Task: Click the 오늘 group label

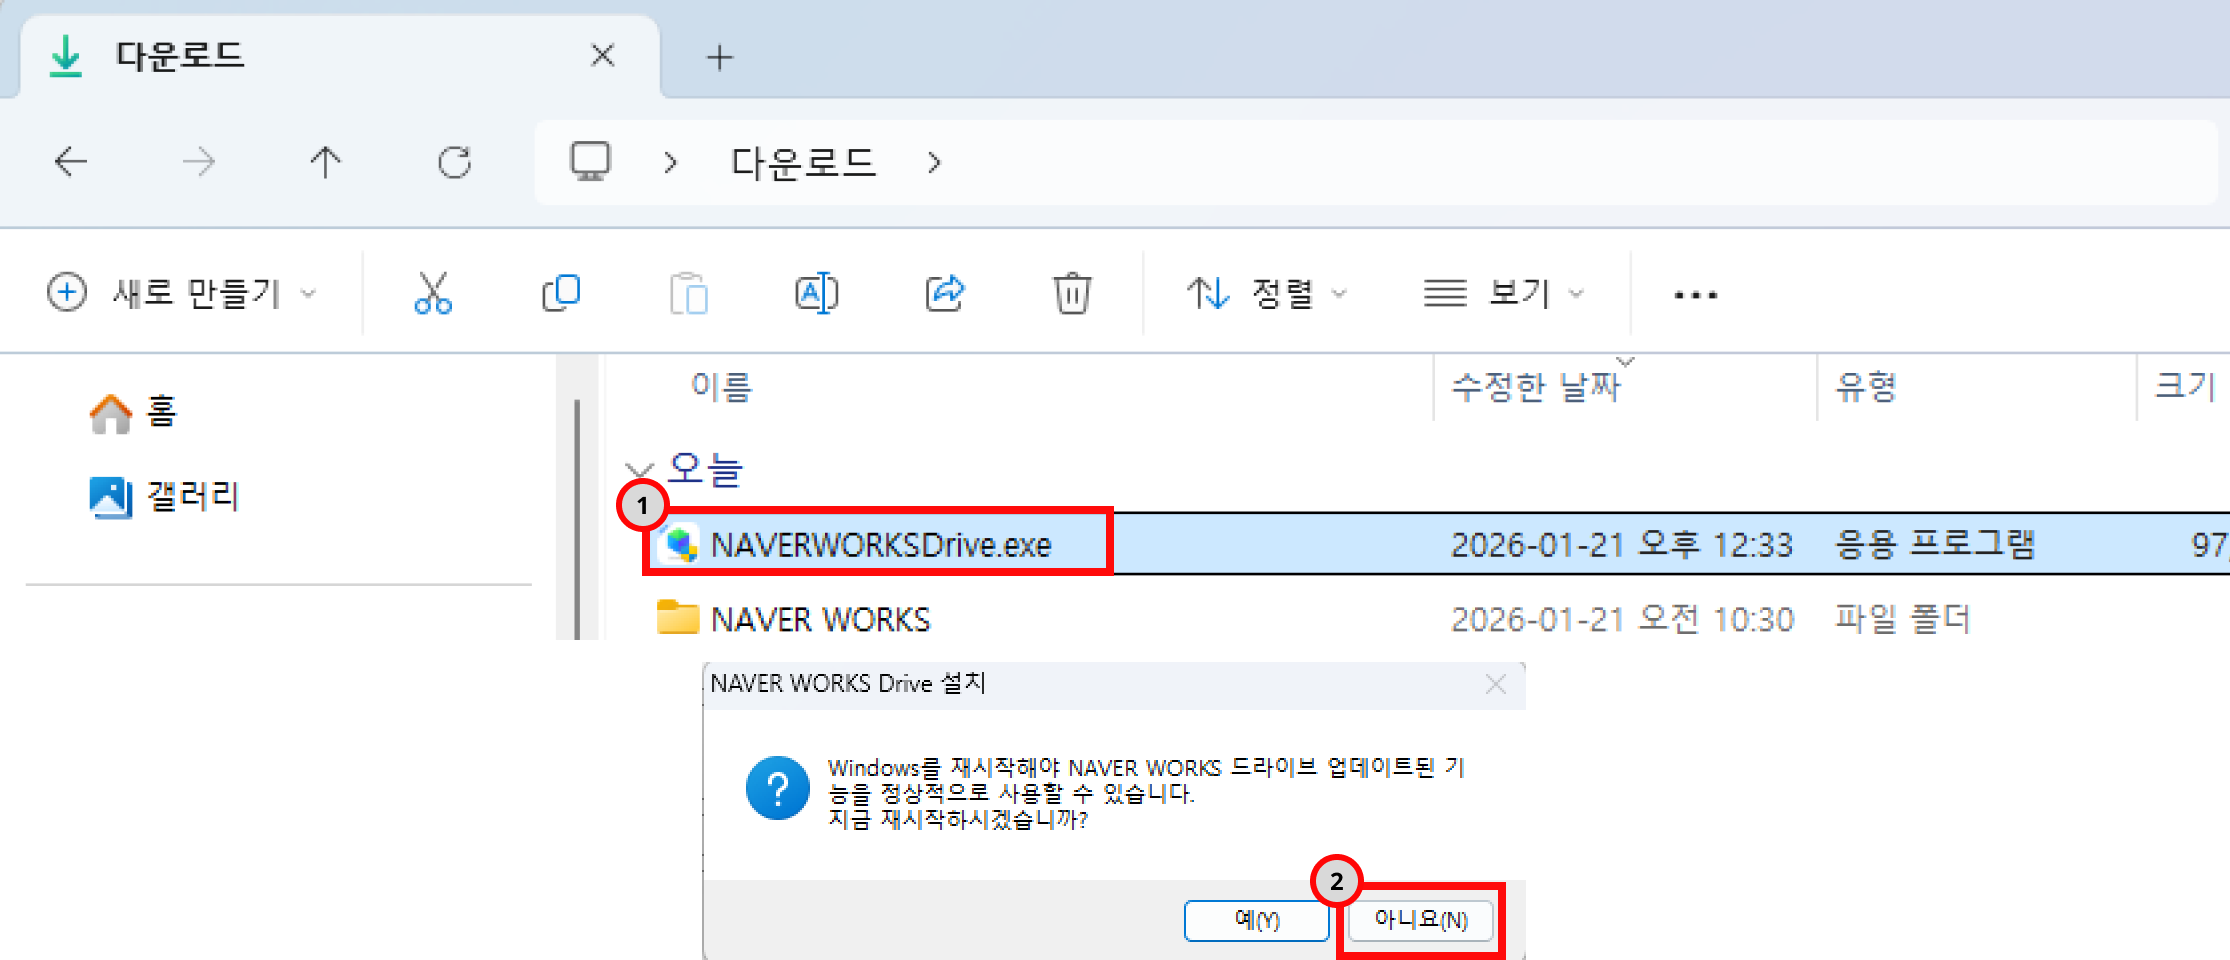Action: [705, 469]
